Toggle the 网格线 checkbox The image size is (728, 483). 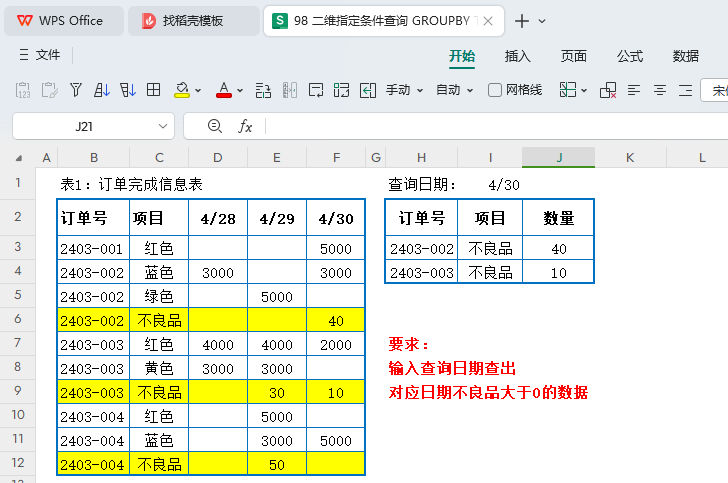pos(495,90)
